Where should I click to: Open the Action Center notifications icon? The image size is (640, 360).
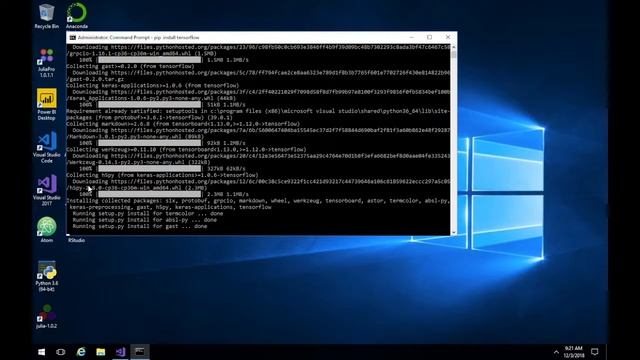pos(595,352)
